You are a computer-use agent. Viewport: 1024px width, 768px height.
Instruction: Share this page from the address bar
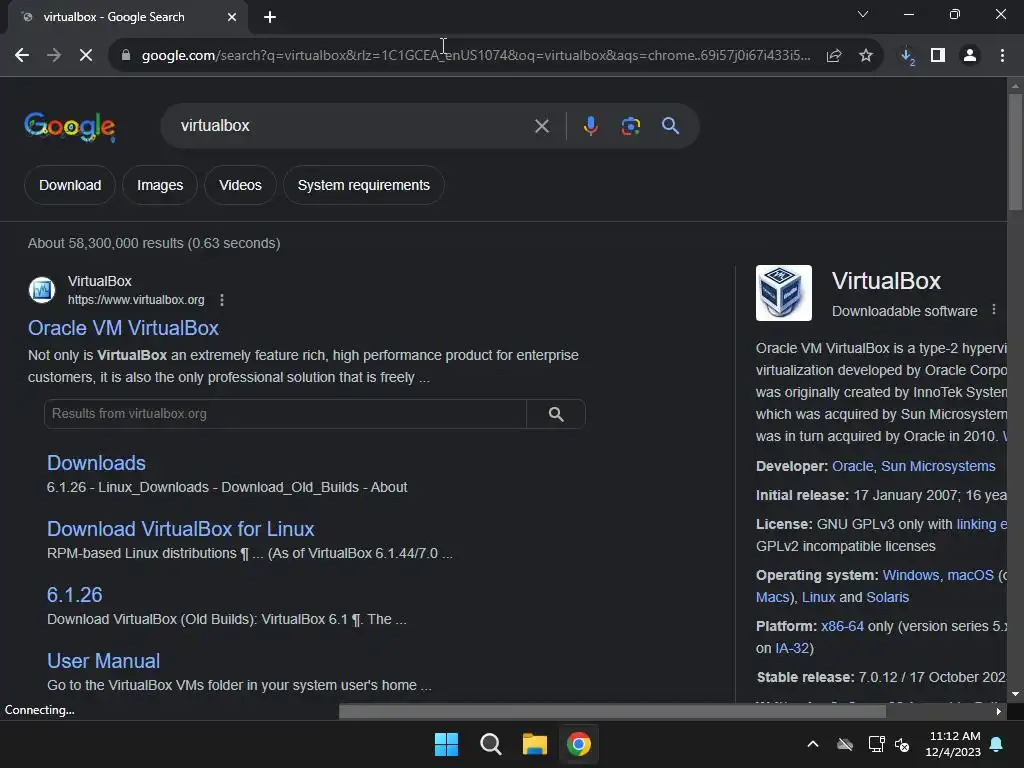click(834, 56)
